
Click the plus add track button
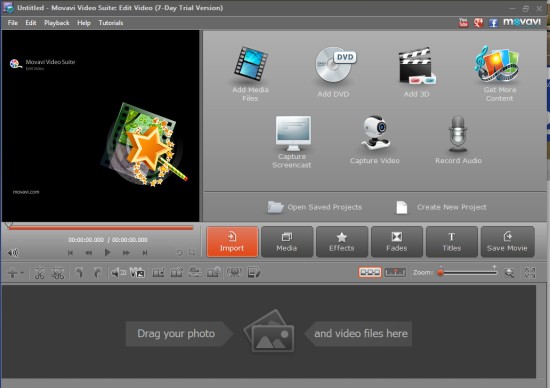[12, 273]
